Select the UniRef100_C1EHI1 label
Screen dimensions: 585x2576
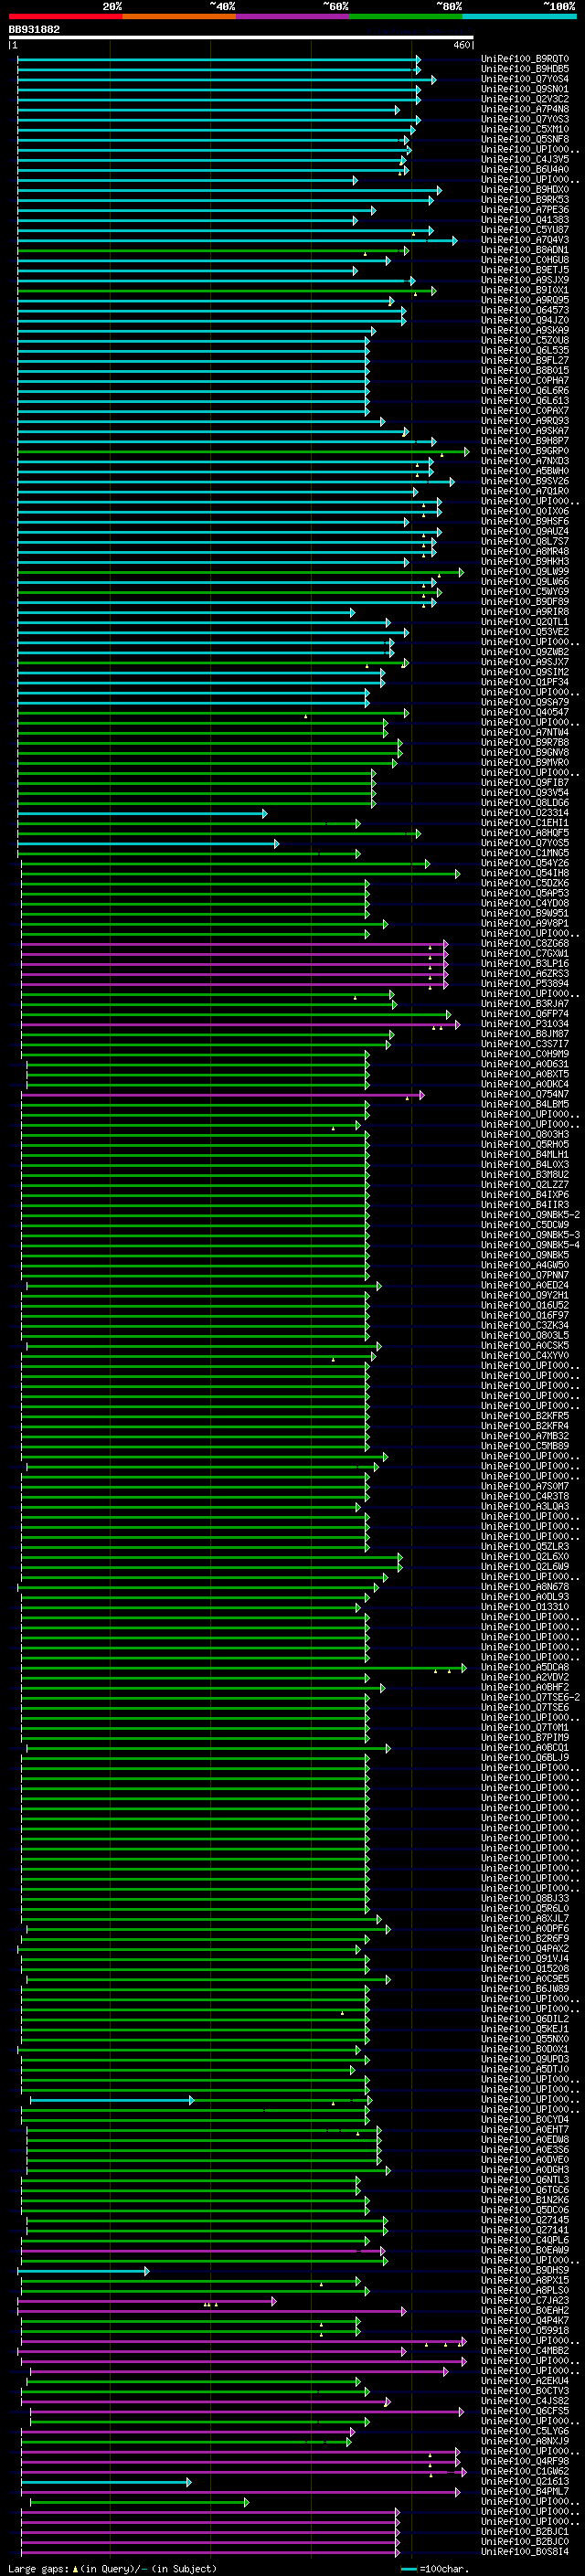(525, 823)
